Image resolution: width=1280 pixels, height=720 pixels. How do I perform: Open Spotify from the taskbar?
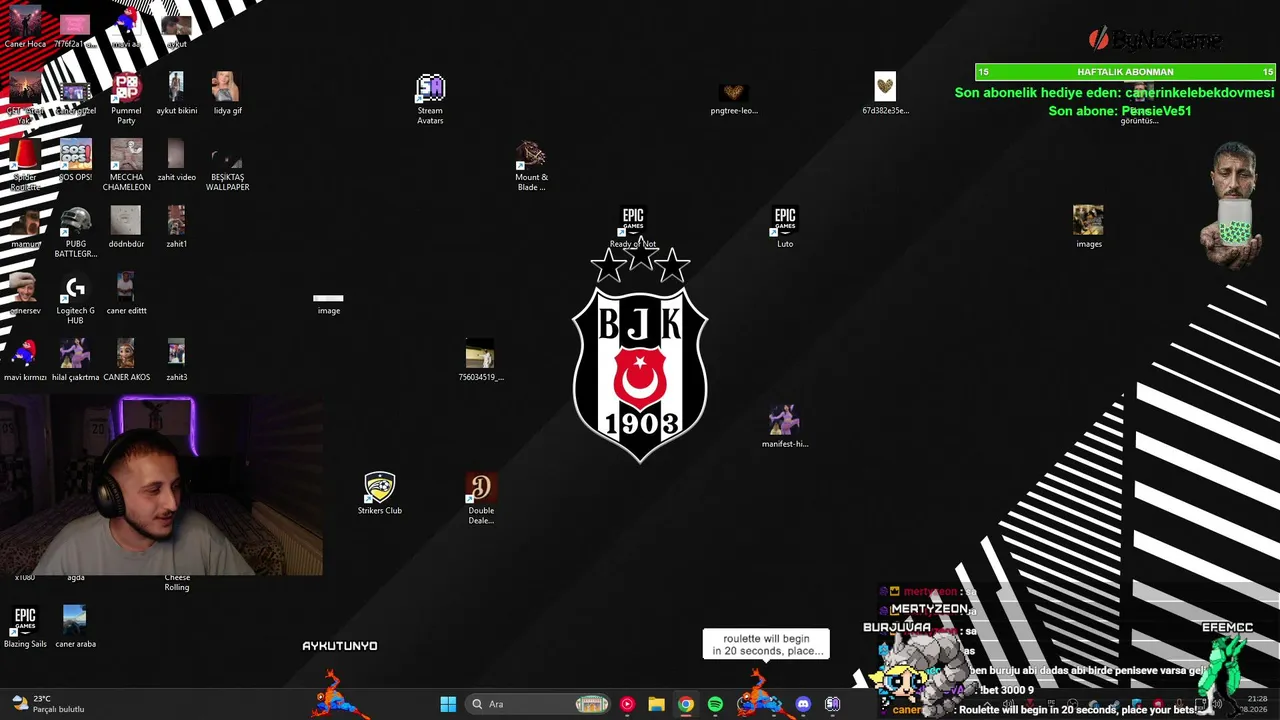point(715,704)
